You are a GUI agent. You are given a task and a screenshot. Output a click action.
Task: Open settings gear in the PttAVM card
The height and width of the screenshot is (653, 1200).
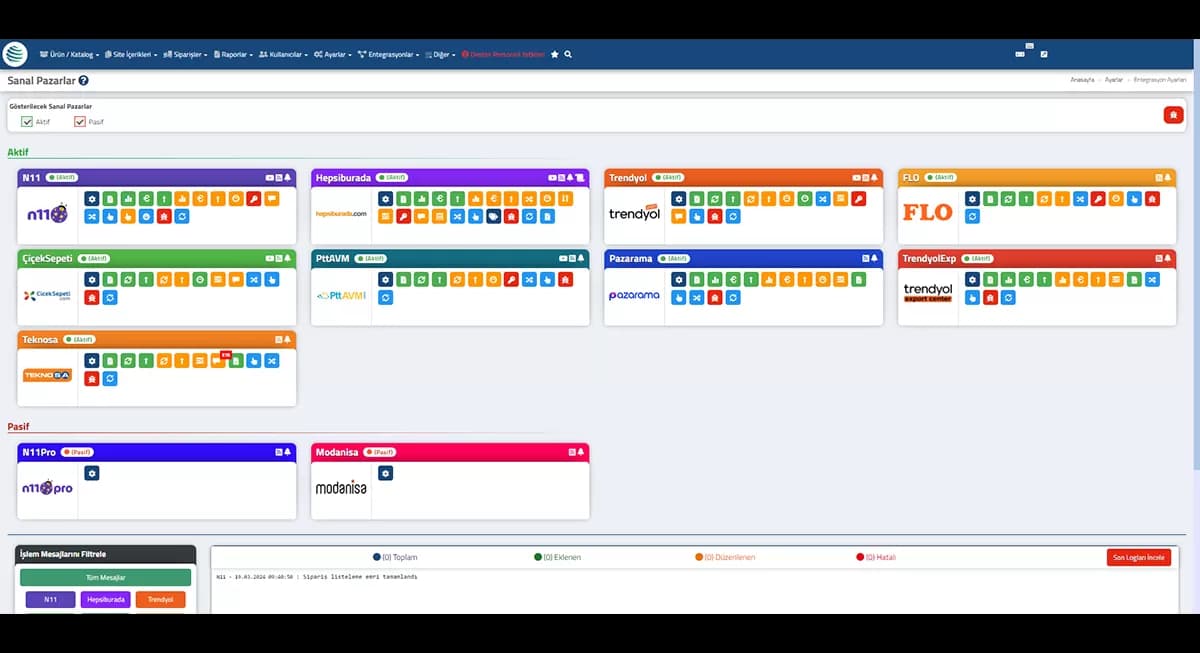[385, 279]
